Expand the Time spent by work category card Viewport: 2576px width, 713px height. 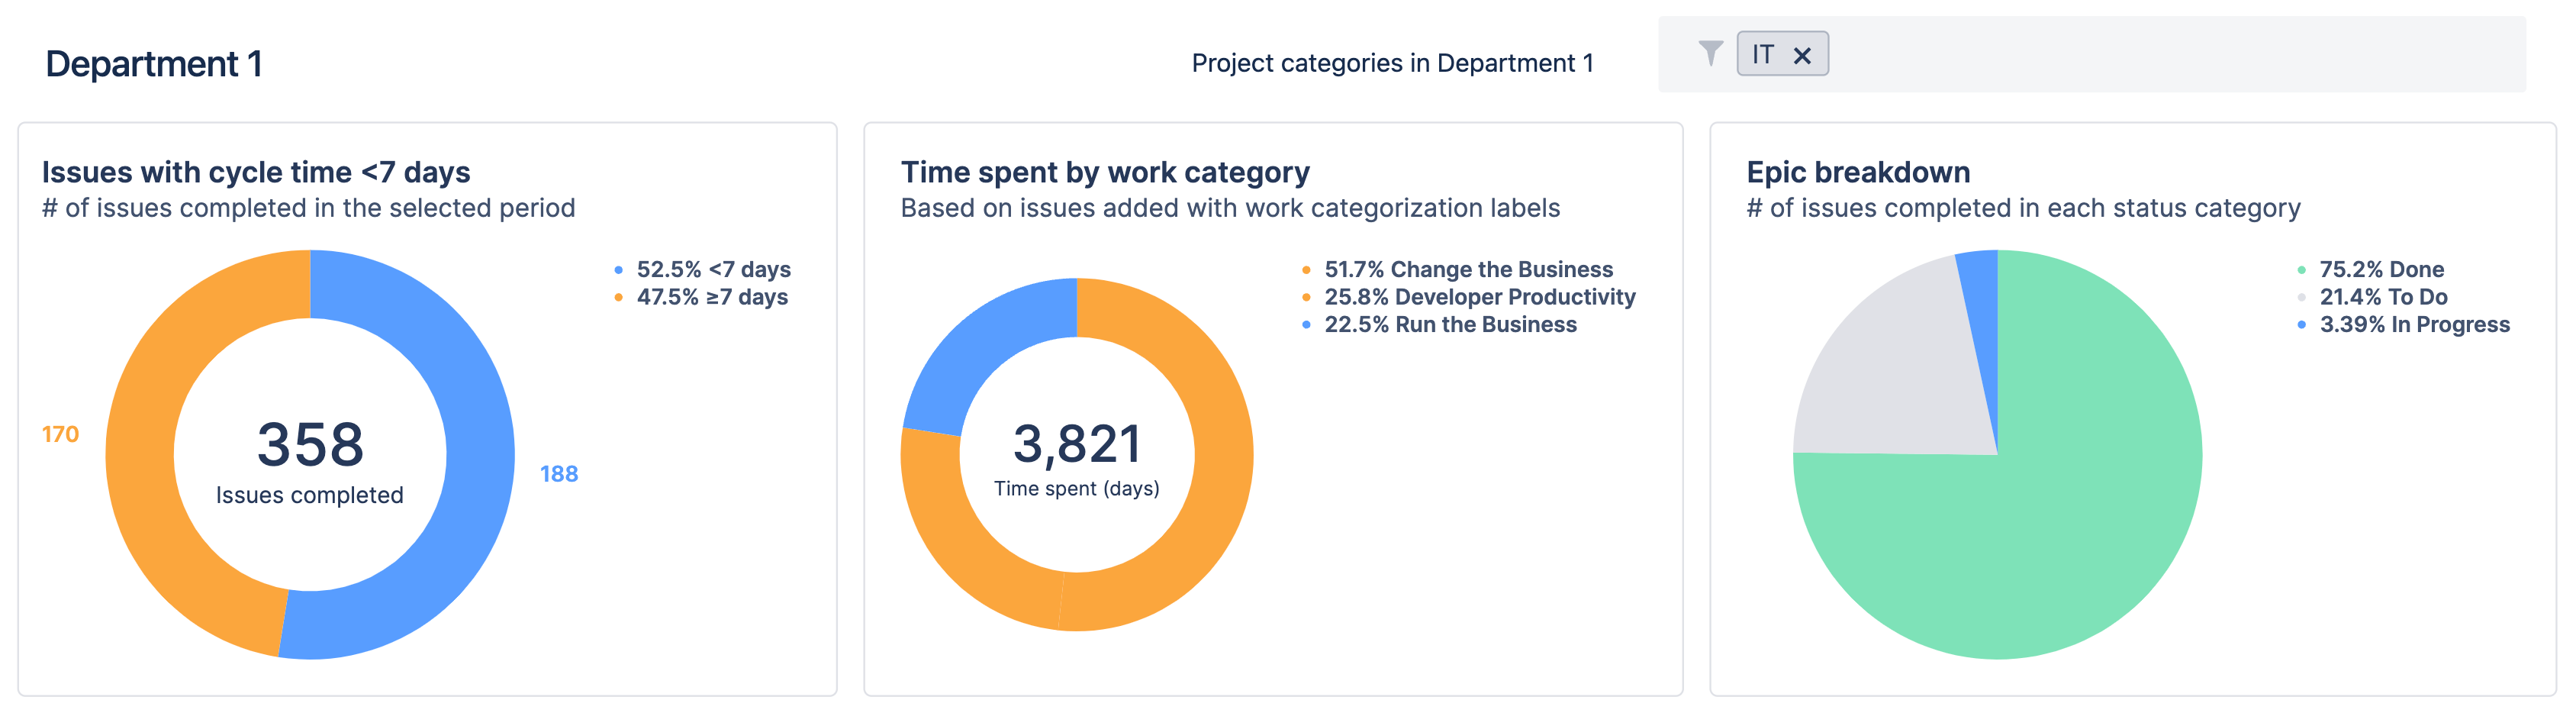click(1104, 171)
